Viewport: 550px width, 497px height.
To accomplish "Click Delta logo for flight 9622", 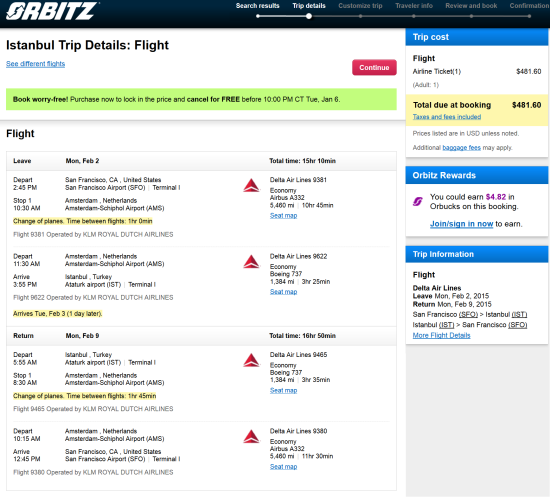I will (x=251, y=262).
